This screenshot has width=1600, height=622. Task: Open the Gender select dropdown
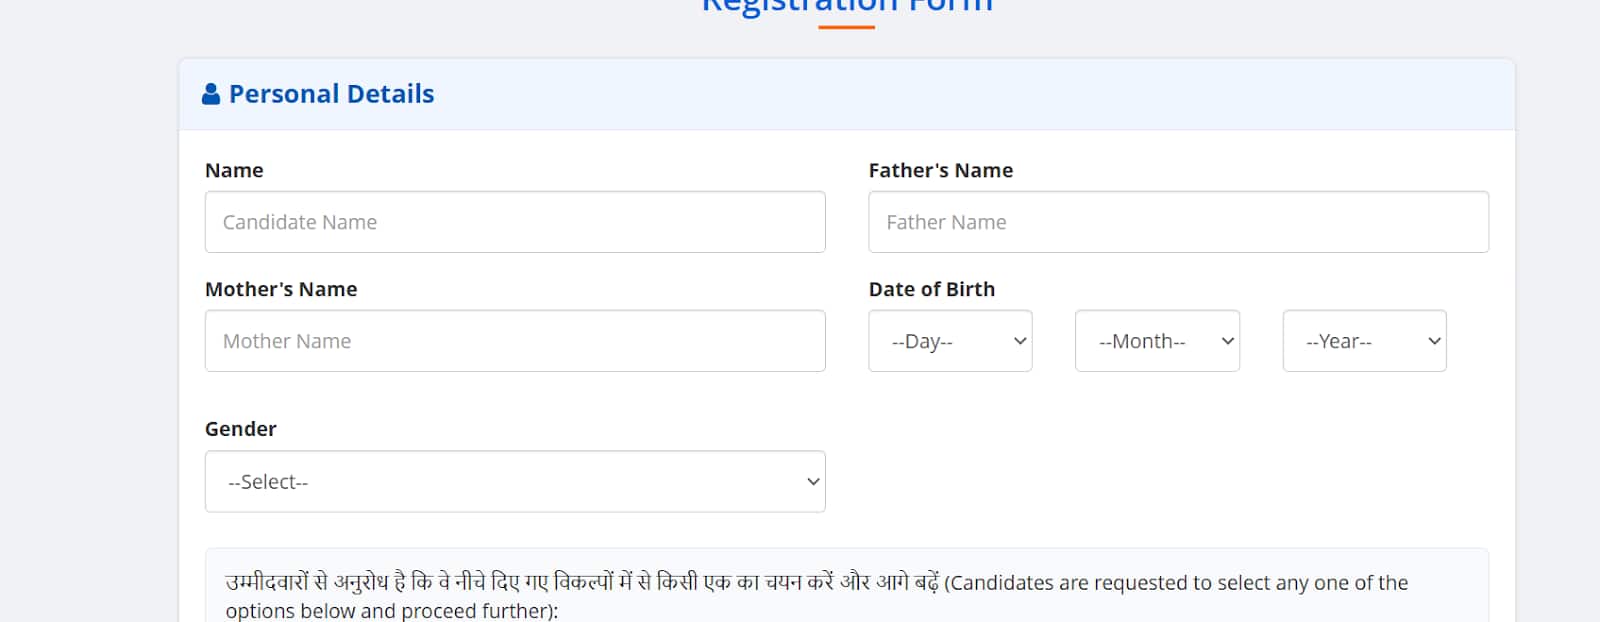coord(515,482)
